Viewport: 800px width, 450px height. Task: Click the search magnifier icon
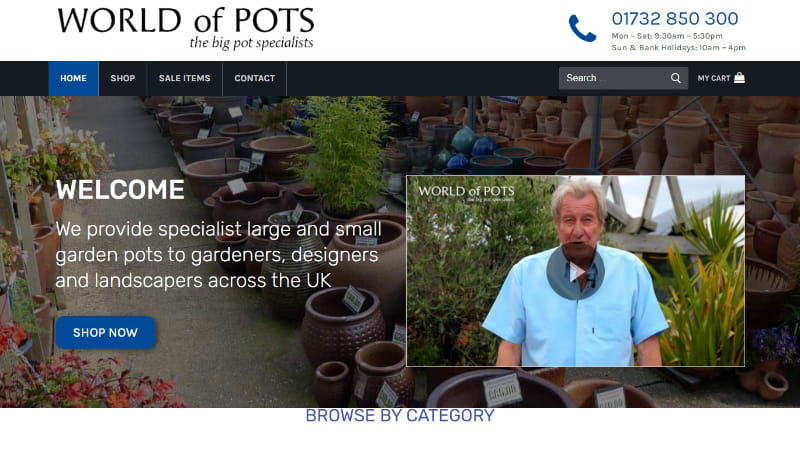[676, 78]
